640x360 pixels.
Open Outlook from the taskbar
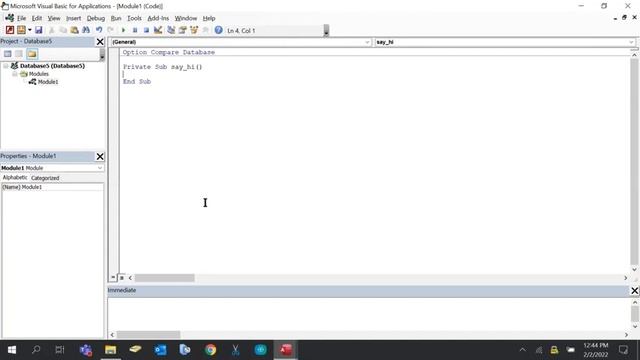[x=160, y=350]
